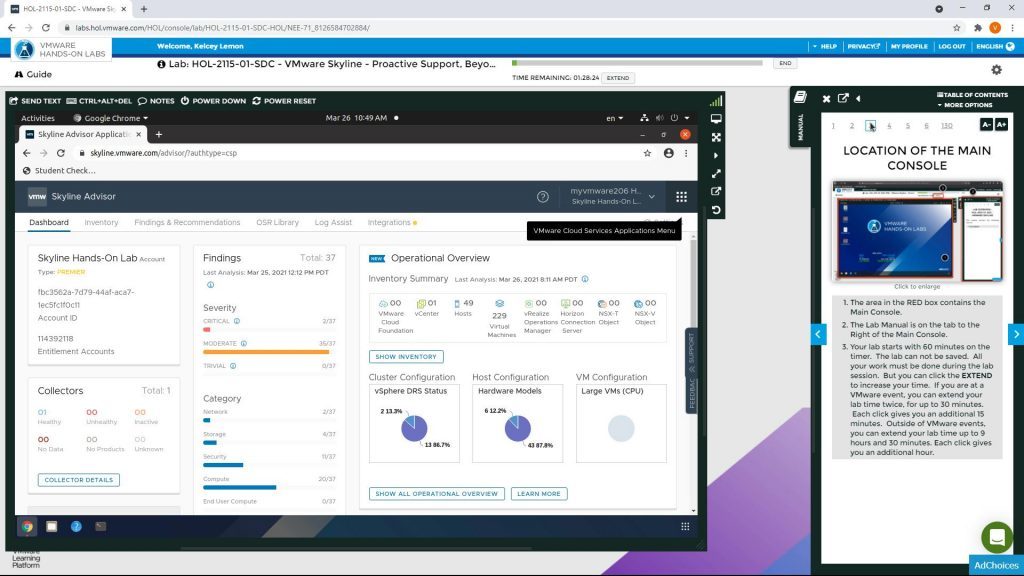Click Show All Operational Overview button

click(x=436, y=494)
